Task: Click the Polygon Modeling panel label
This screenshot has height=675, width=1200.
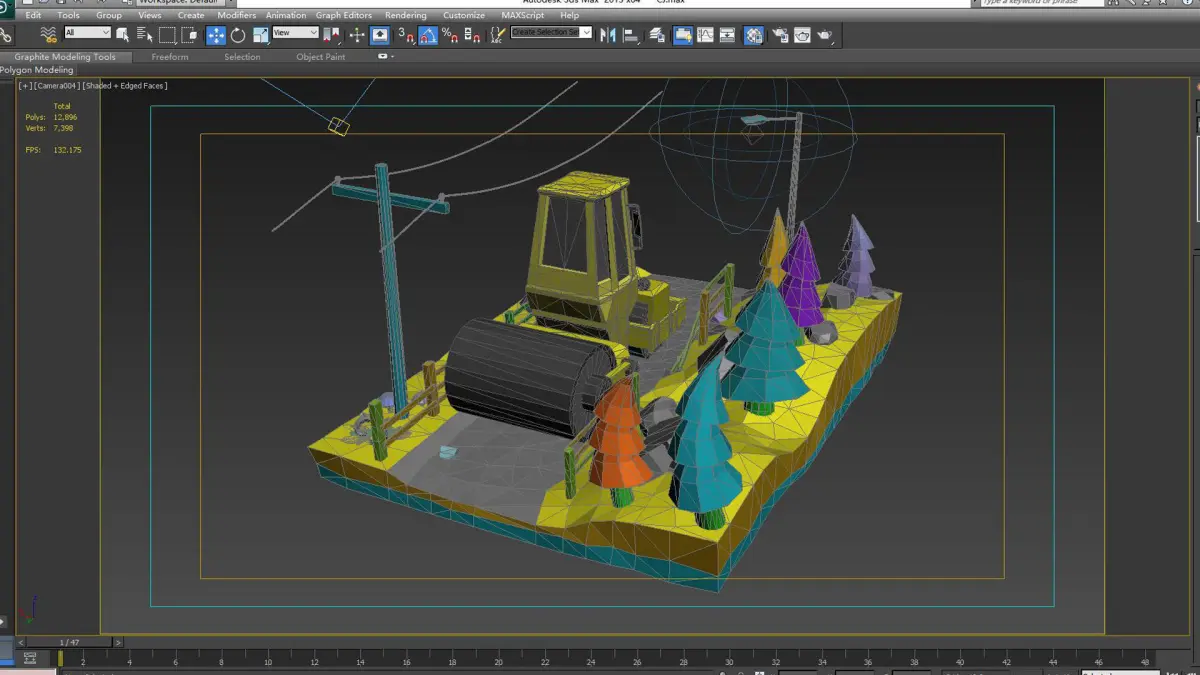Action: click(37, 70)
